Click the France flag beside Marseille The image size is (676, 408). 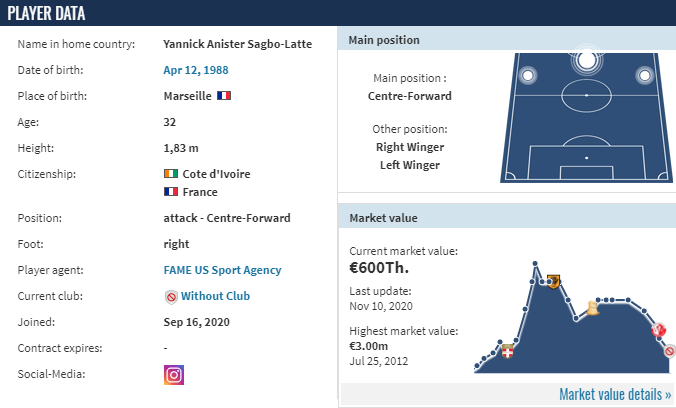(x=224, y=95)
